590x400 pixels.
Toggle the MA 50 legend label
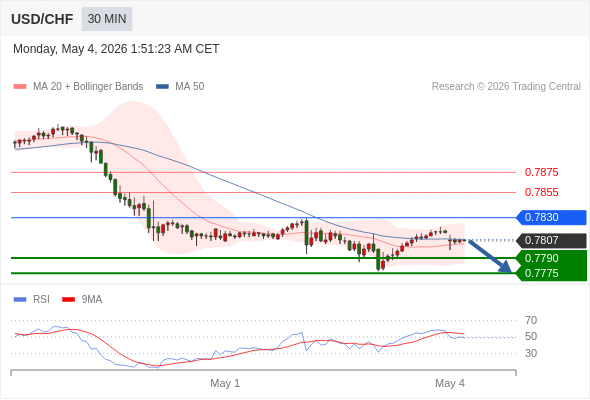click(x=190, y=87)
